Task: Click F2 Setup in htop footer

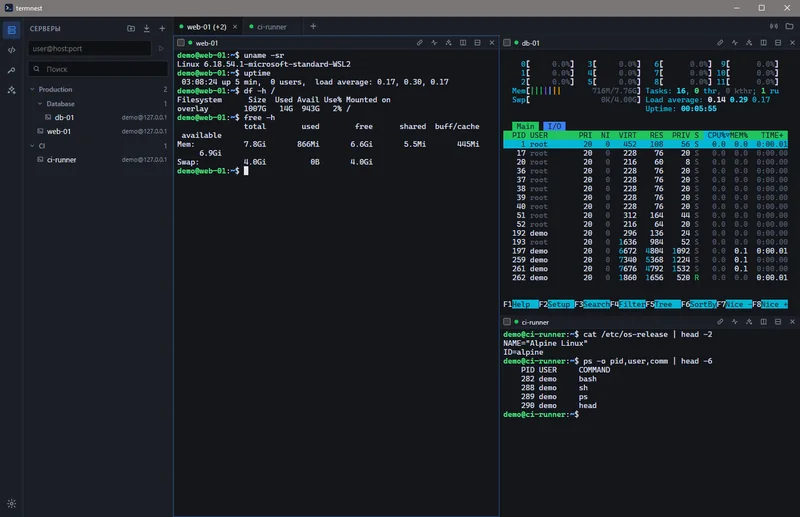Action: tap(556, 305)
